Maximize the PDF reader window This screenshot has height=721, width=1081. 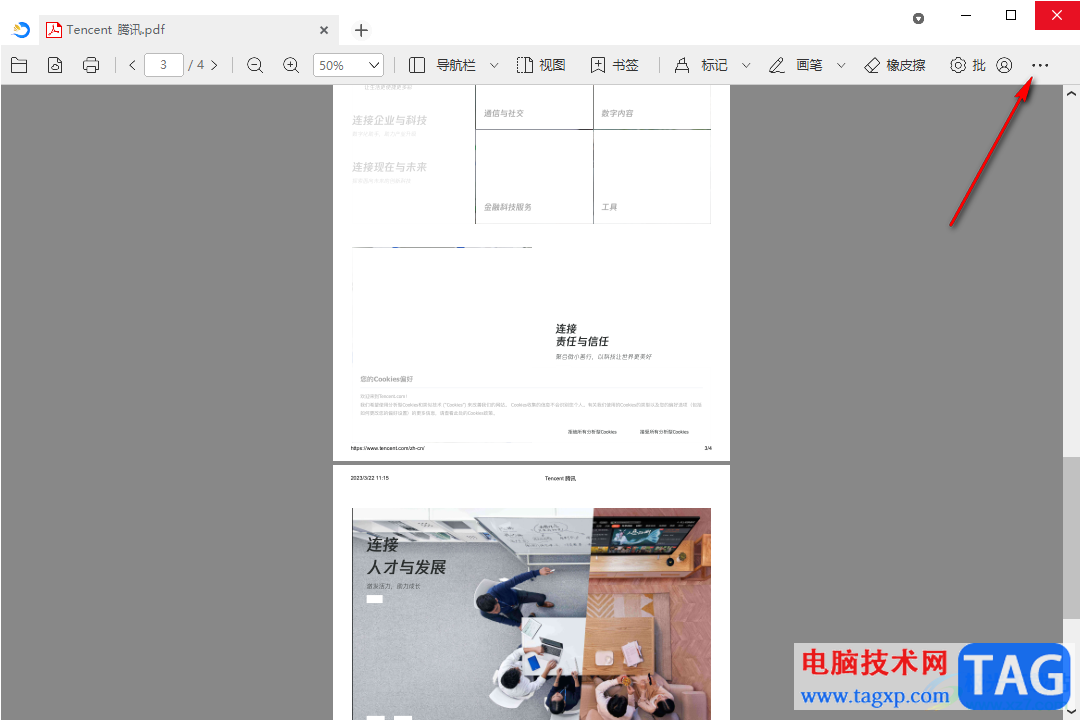[1011, 15]
